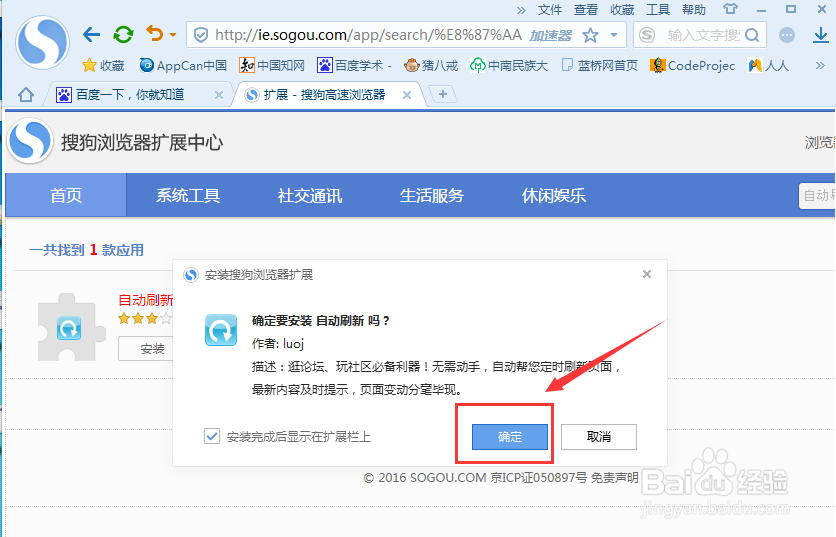This screenshot has width=836, height=537.
Task: Open the 帮助 menu
Action: pyautogui.click(x=694, y=10)
